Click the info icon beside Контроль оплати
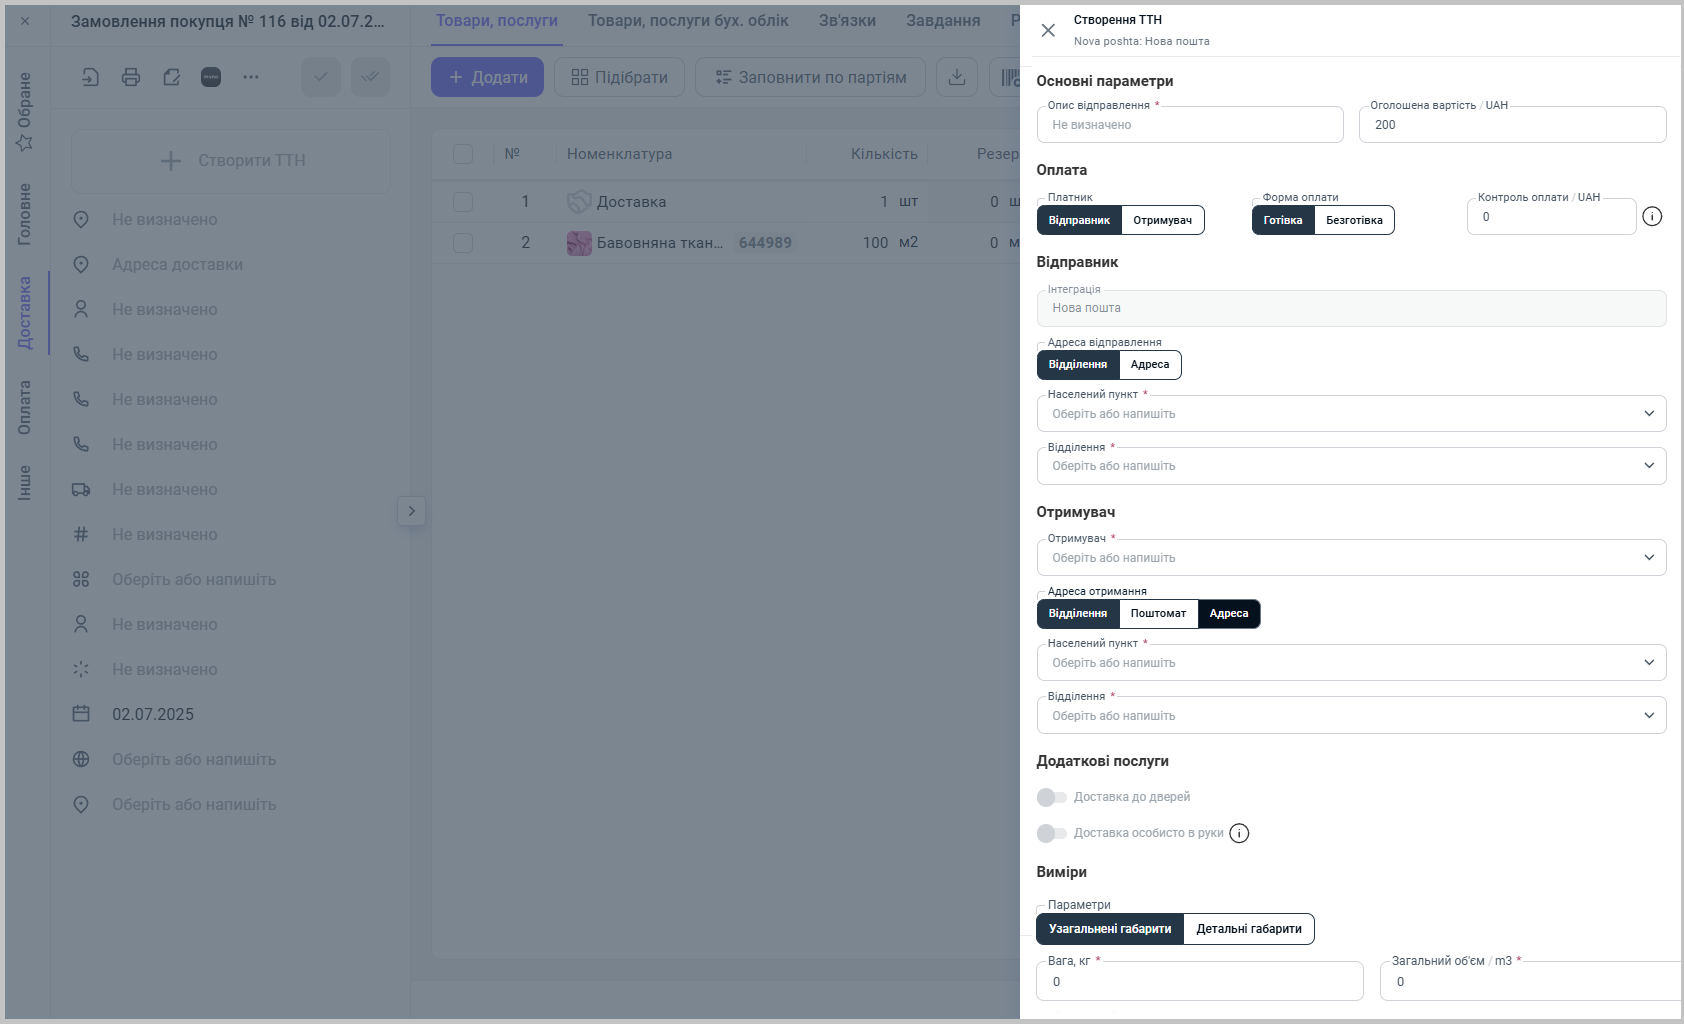Screen dimensions: 1684x1024 pyautogui.click(x=1652, y=216)
